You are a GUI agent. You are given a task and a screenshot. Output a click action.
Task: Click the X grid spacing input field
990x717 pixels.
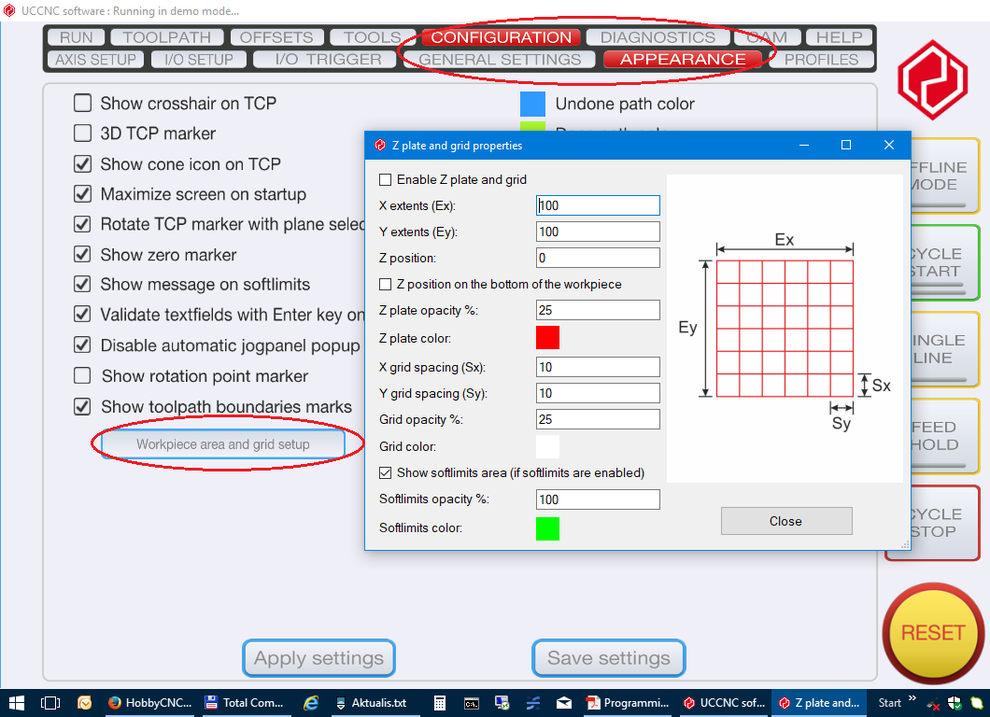[597, 367]
